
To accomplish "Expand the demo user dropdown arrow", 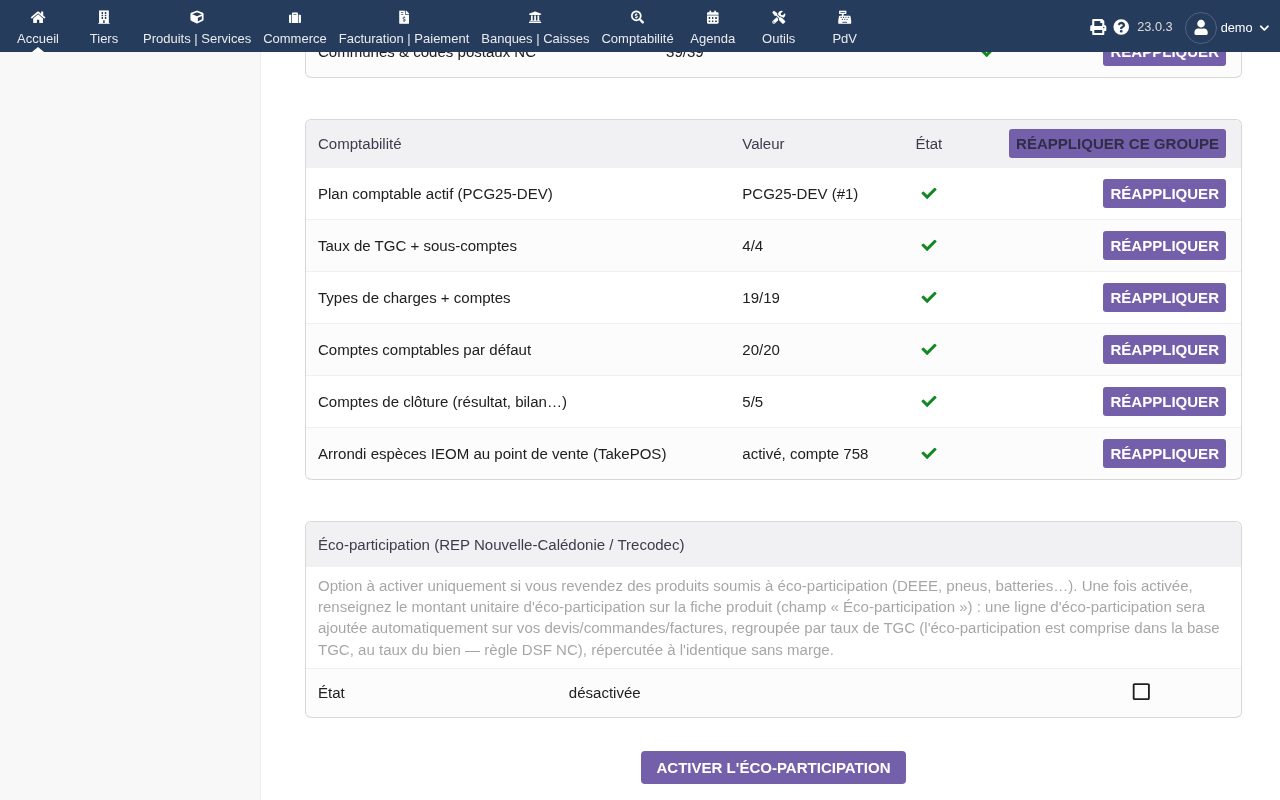I will (x=1264, y=28).
